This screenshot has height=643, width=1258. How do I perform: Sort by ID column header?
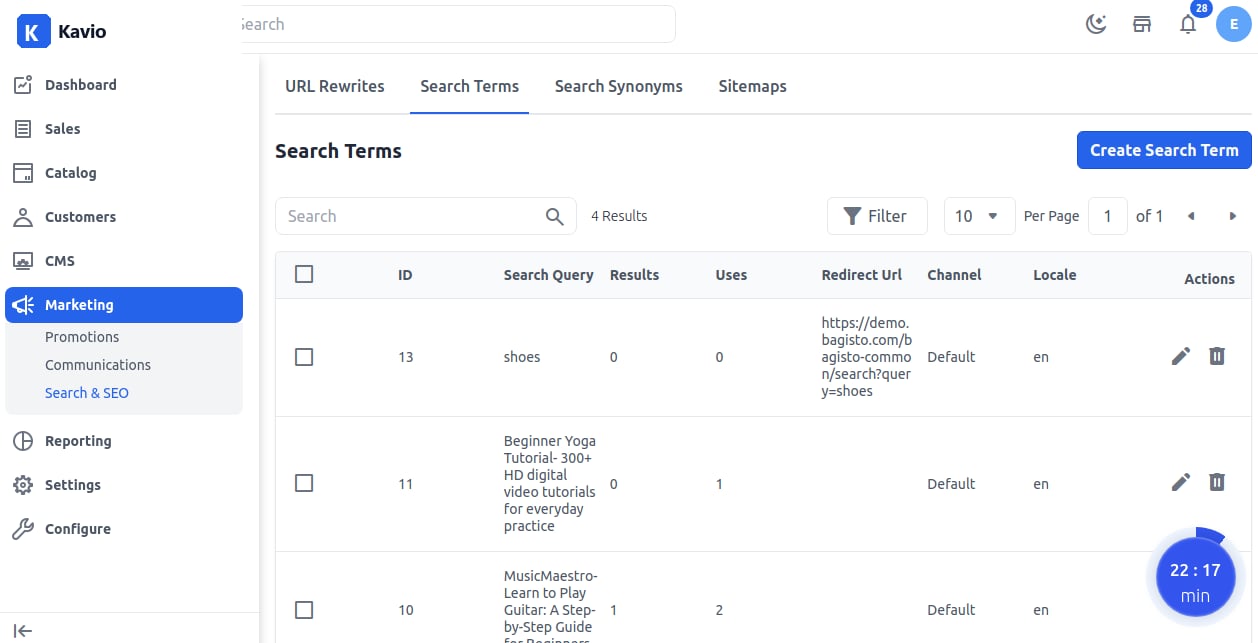point(405,274)
